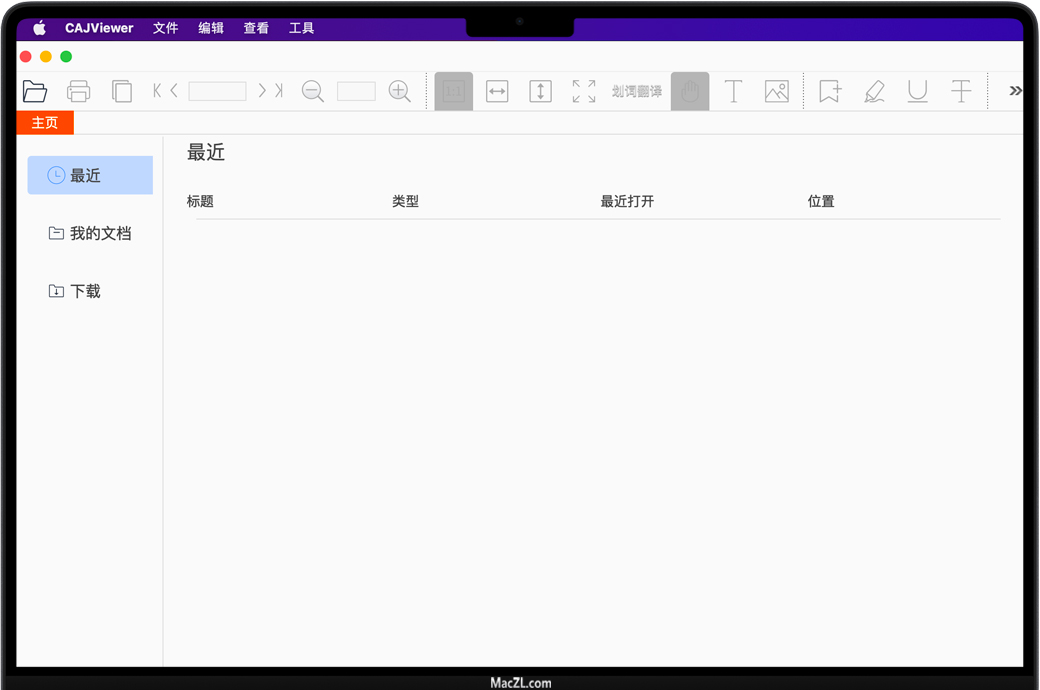
Task: Open a file with the folder icon
Action: click(x=34, y=91)
